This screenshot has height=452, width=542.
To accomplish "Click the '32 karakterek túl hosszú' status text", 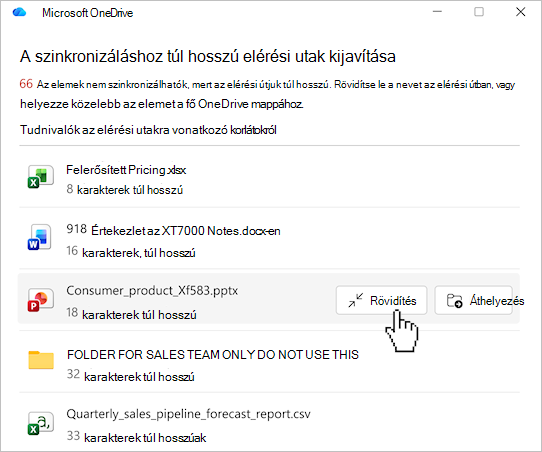I will click(x=130, y=376).
